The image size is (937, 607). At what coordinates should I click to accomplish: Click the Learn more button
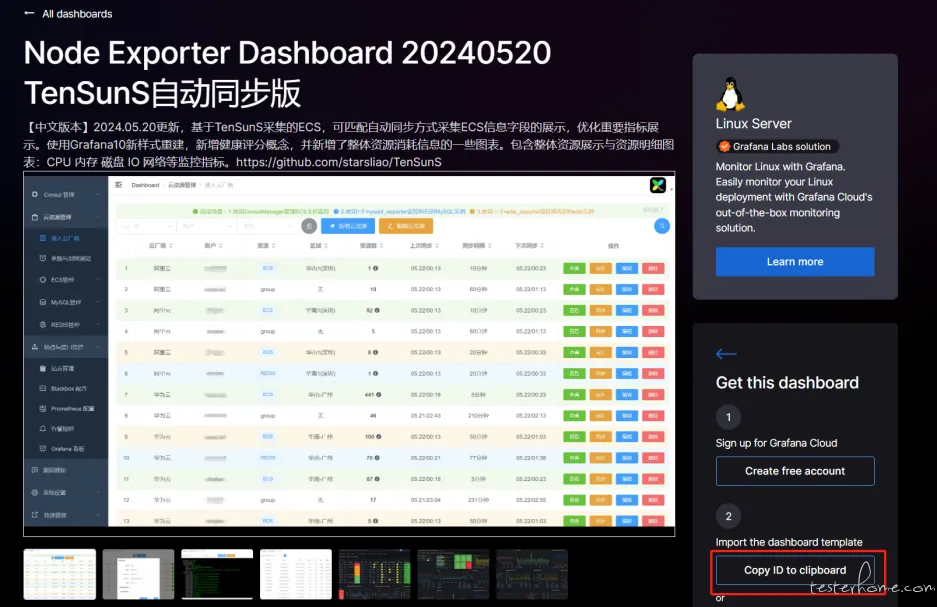click(795, 262)
